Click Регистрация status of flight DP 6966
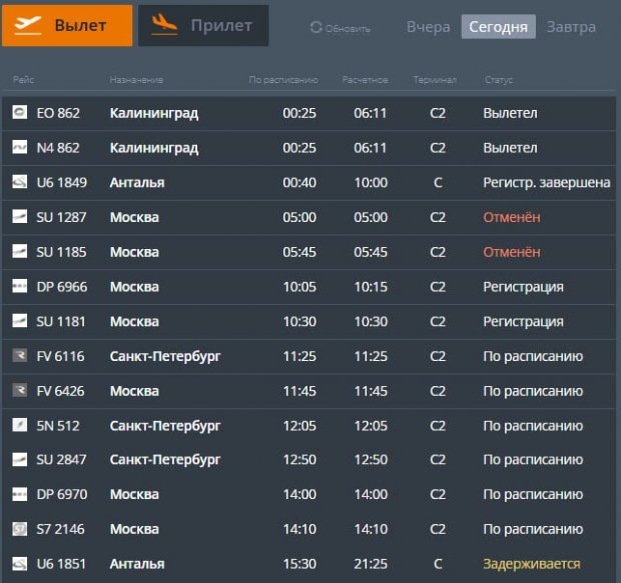This screenshot has width=621, height=583. click(x=523, y=287)
